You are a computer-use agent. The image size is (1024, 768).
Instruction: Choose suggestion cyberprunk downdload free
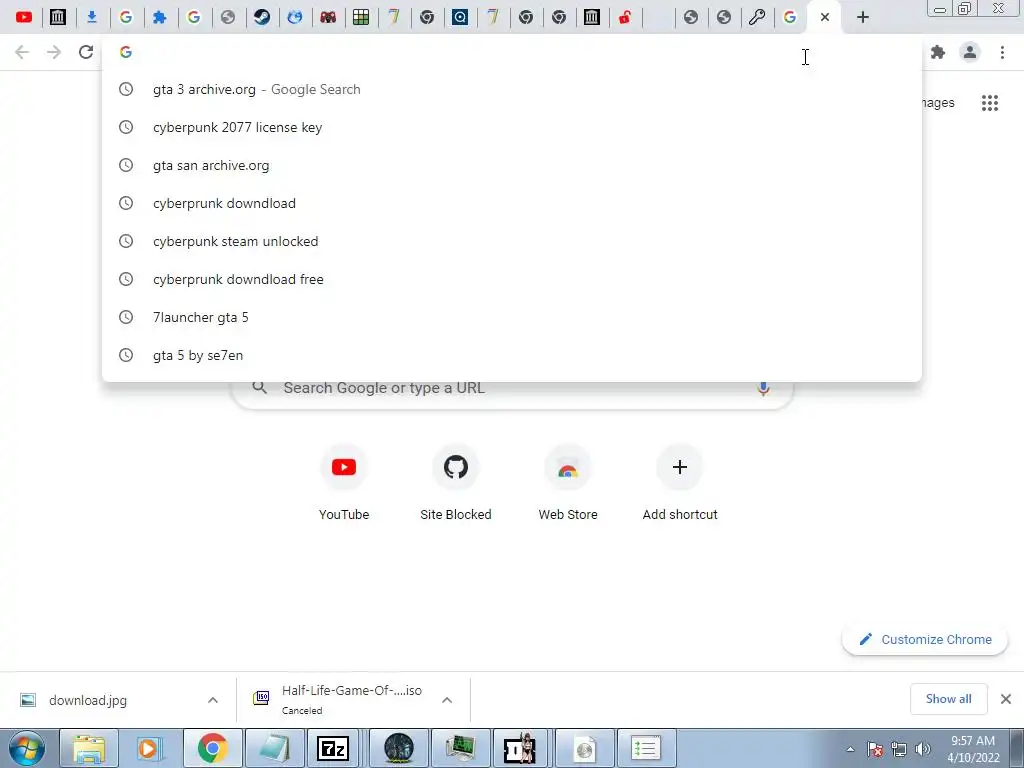coord(511,279)
